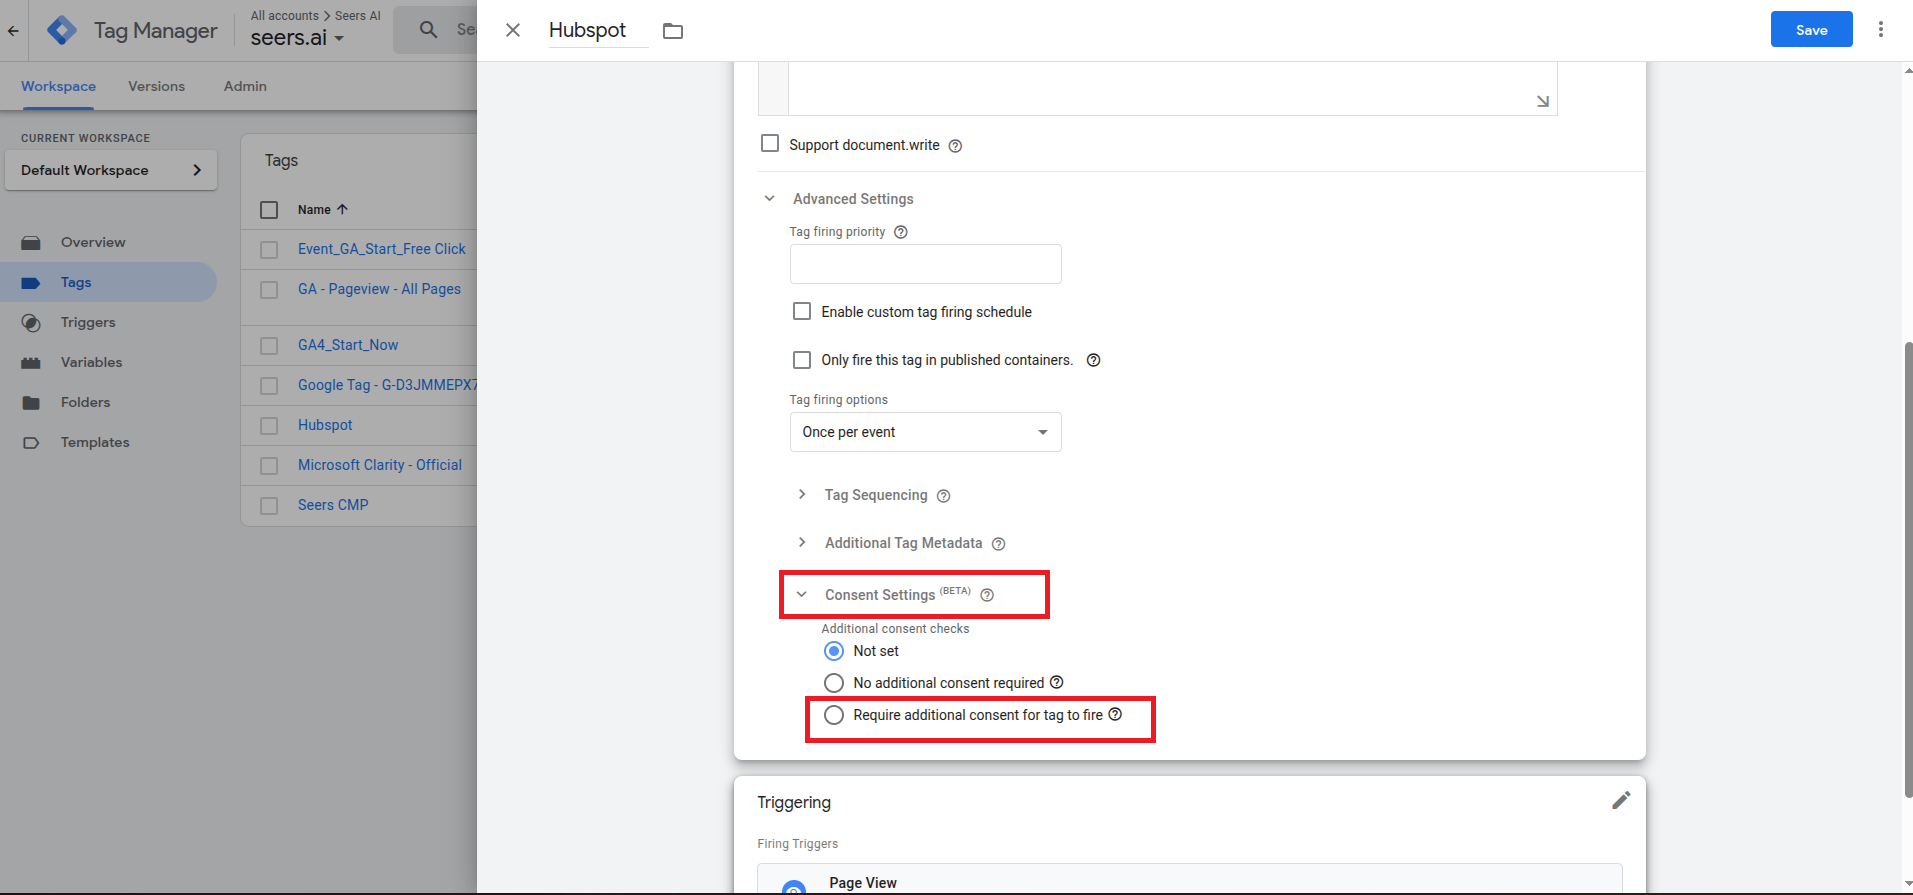1913x895 pixels.
Task: Click help icon next to Tag firing priority
Action: click(901, 232)
